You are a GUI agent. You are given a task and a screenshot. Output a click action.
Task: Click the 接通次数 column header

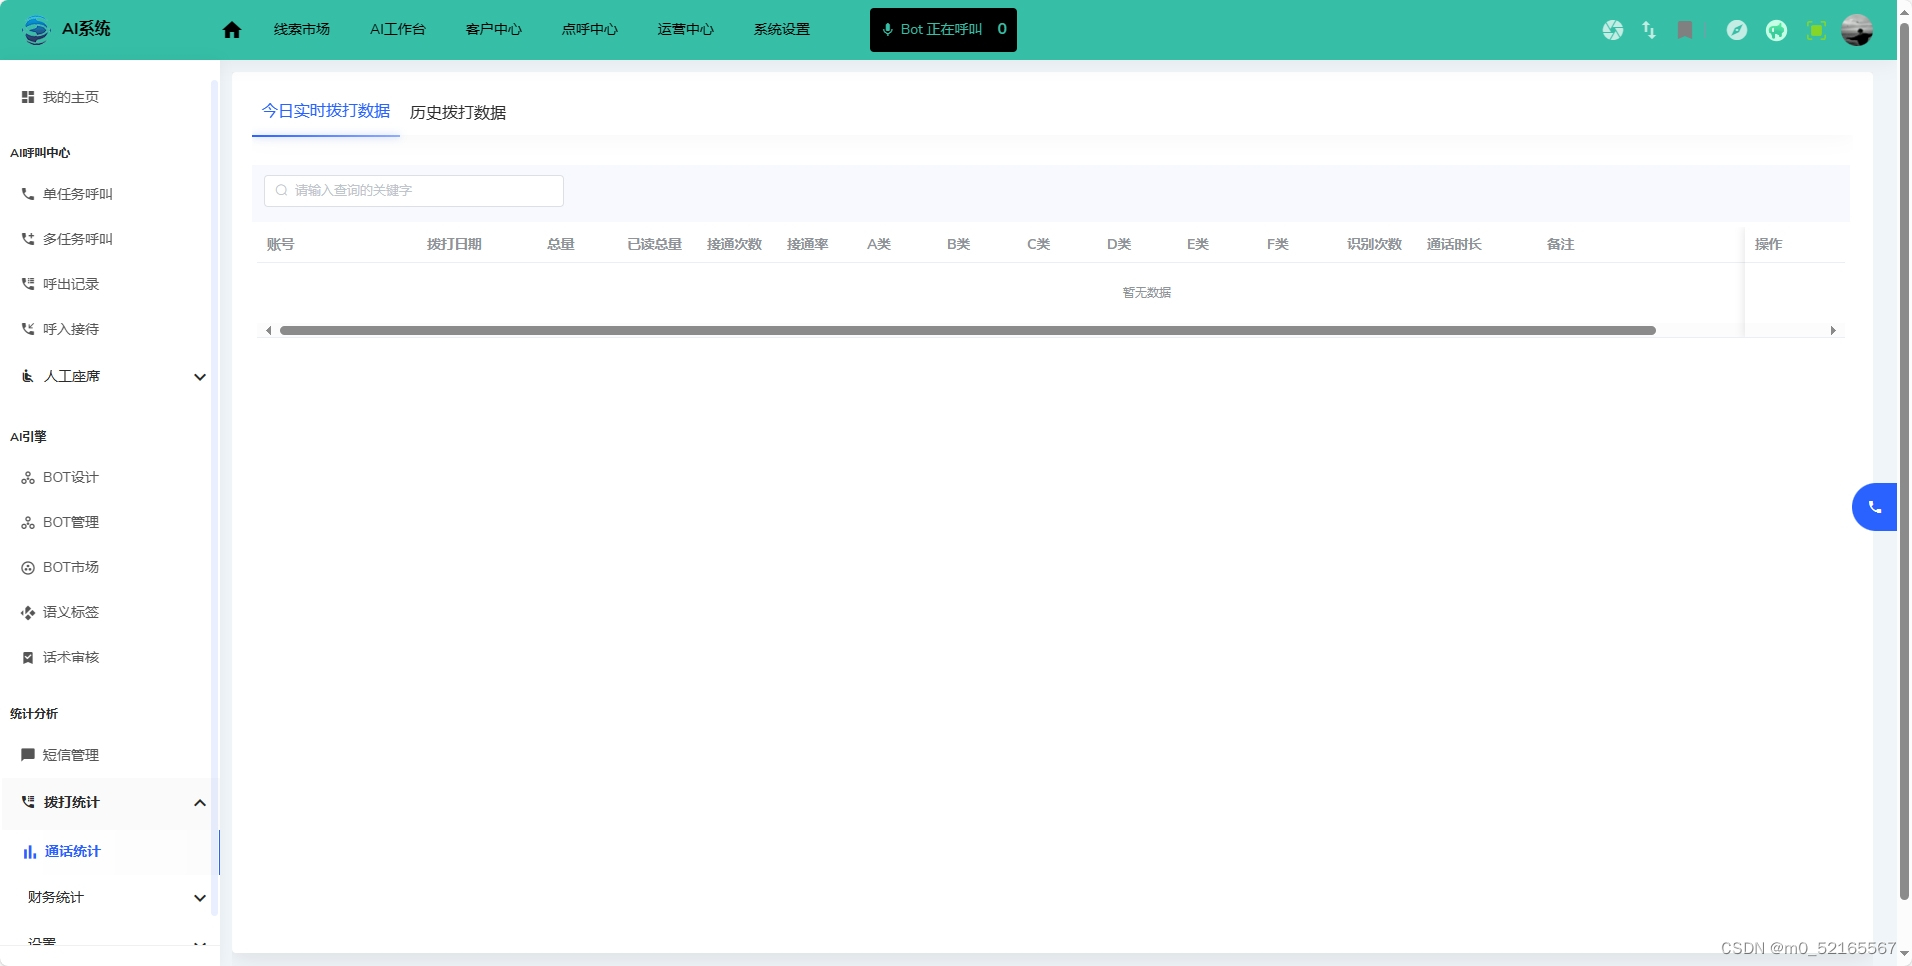coord(734,244)
